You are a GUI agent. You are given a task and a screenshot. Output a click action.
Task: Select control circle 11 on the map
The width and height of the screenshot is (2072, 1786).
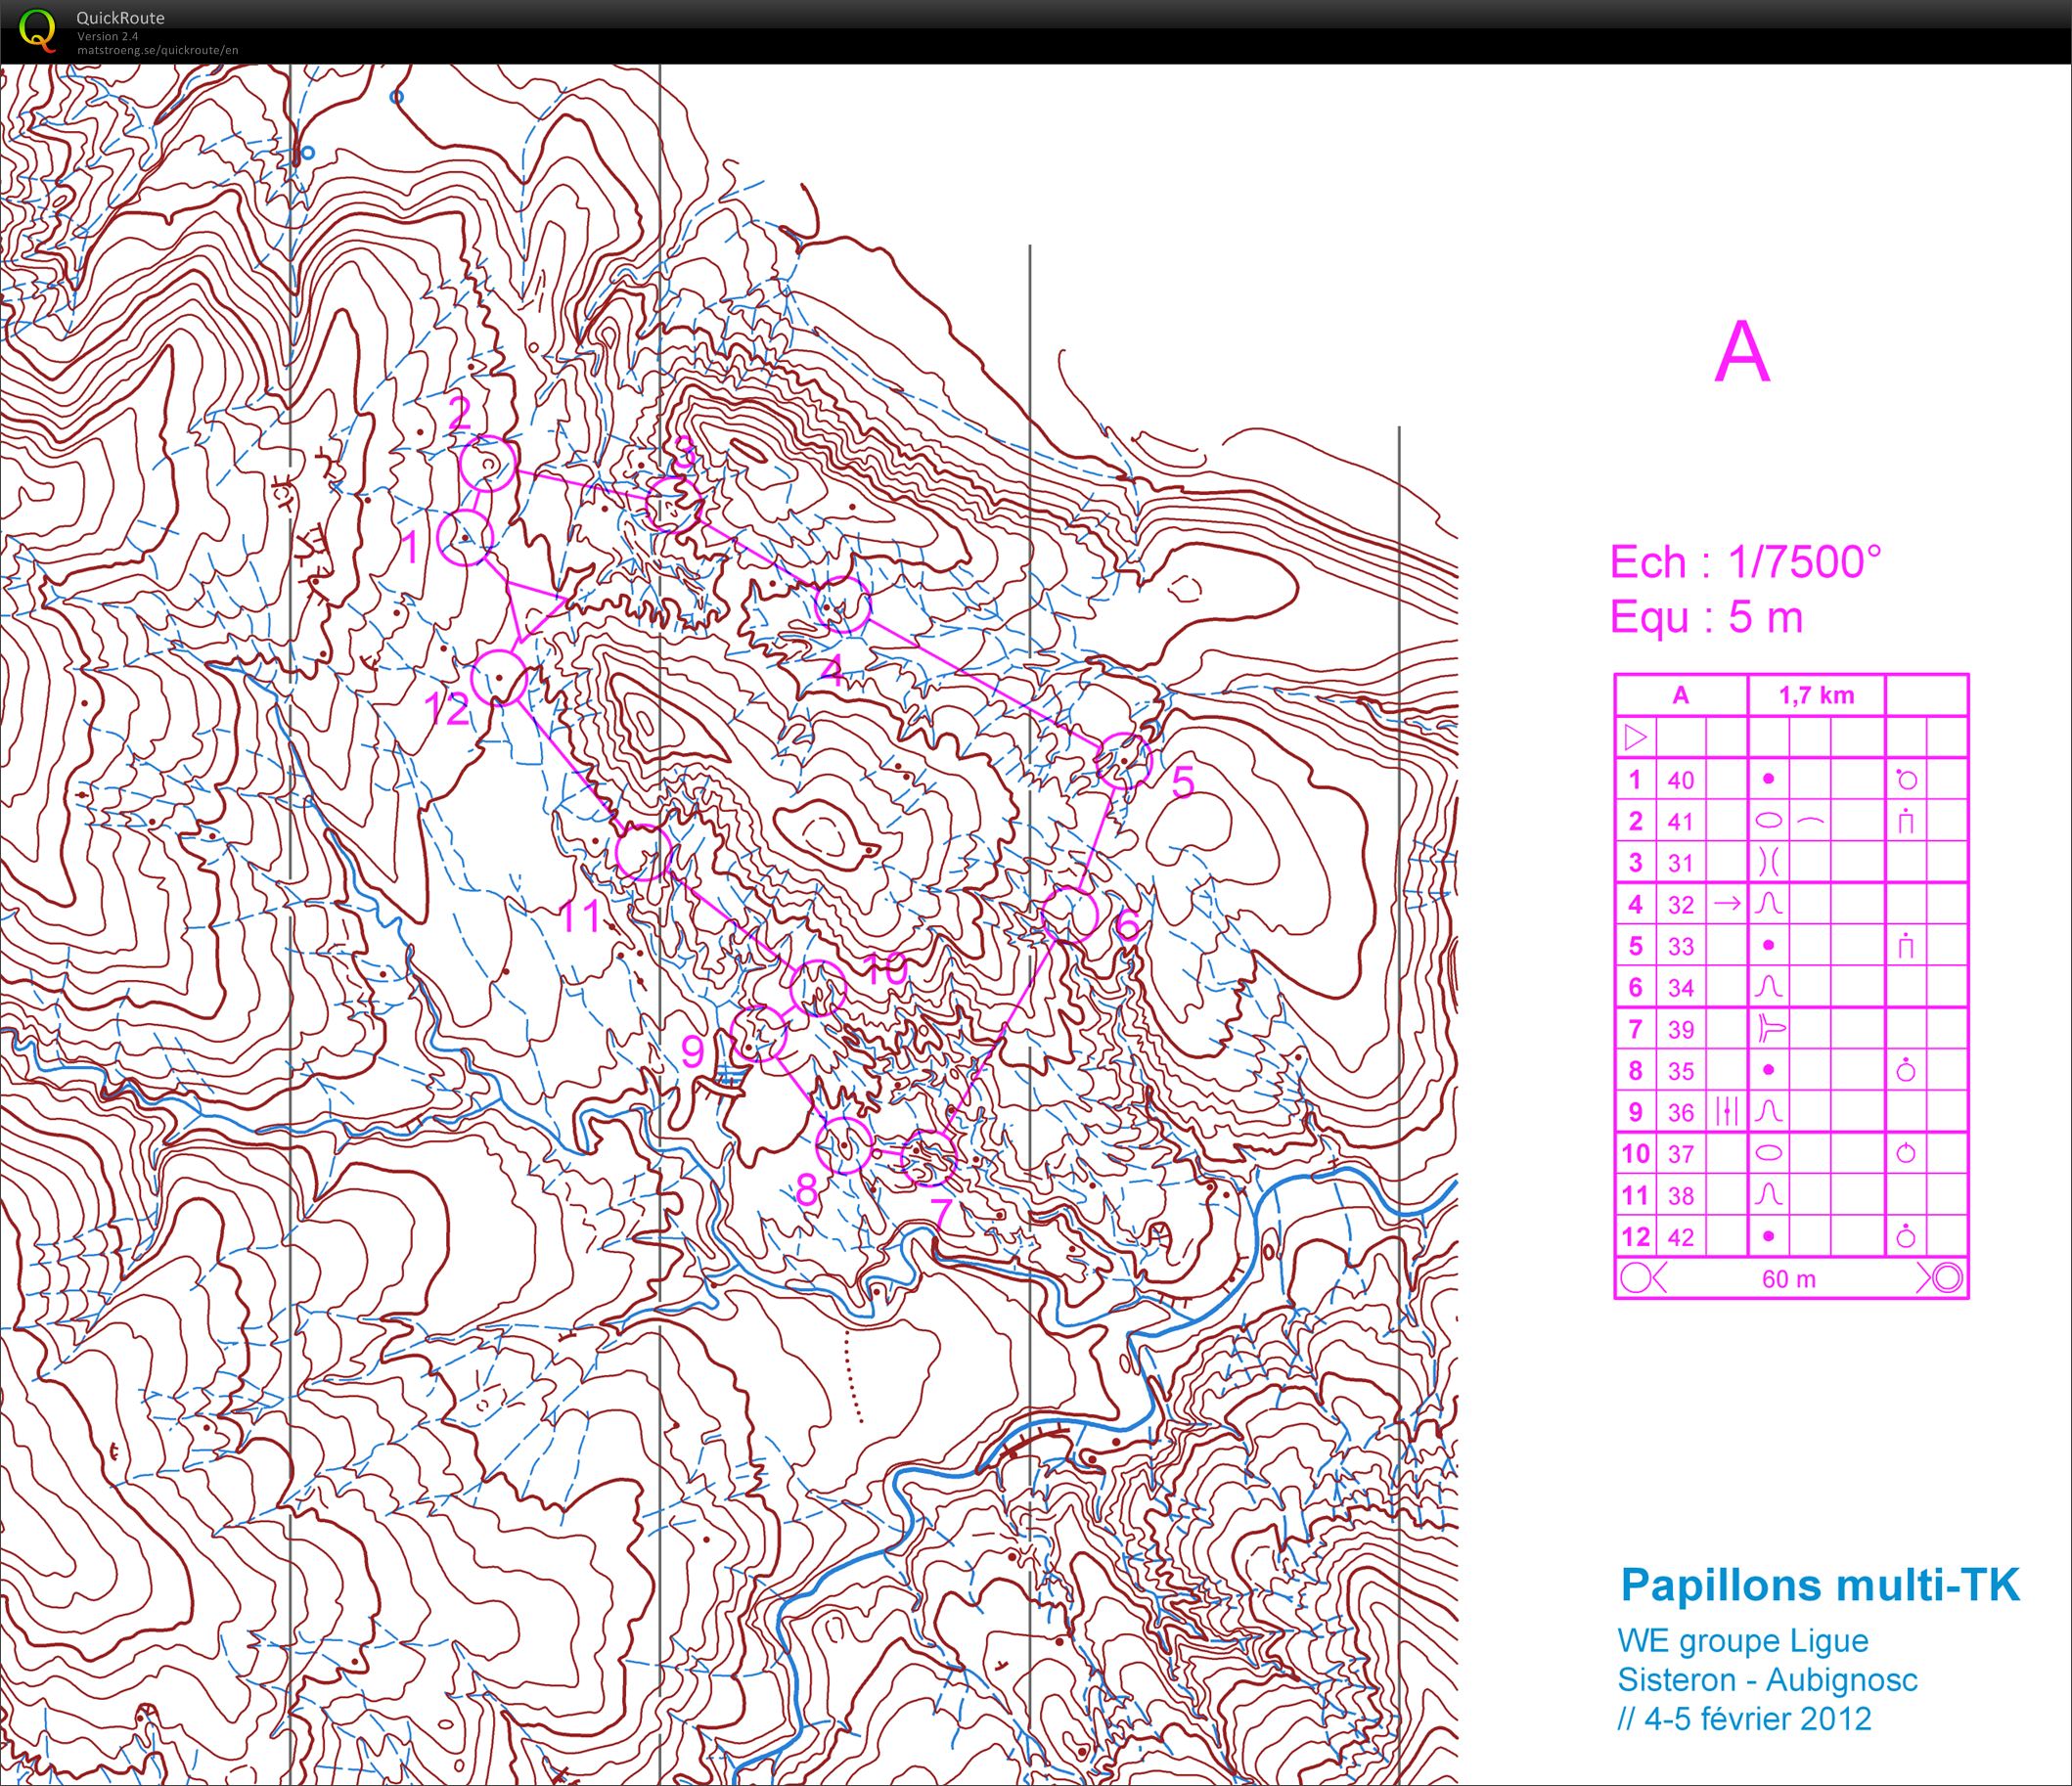pyautogui.click(x=642, y=853)
